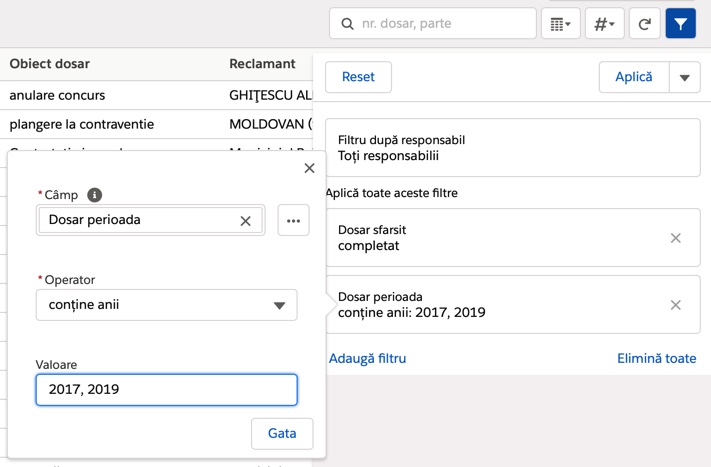
Task: Expand the Operator dropdown
Action: point(166,305)
